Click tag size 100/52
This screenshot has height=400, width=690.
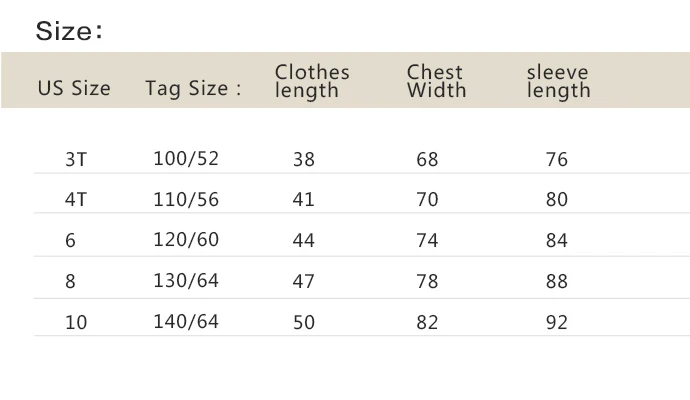[186, 158]
